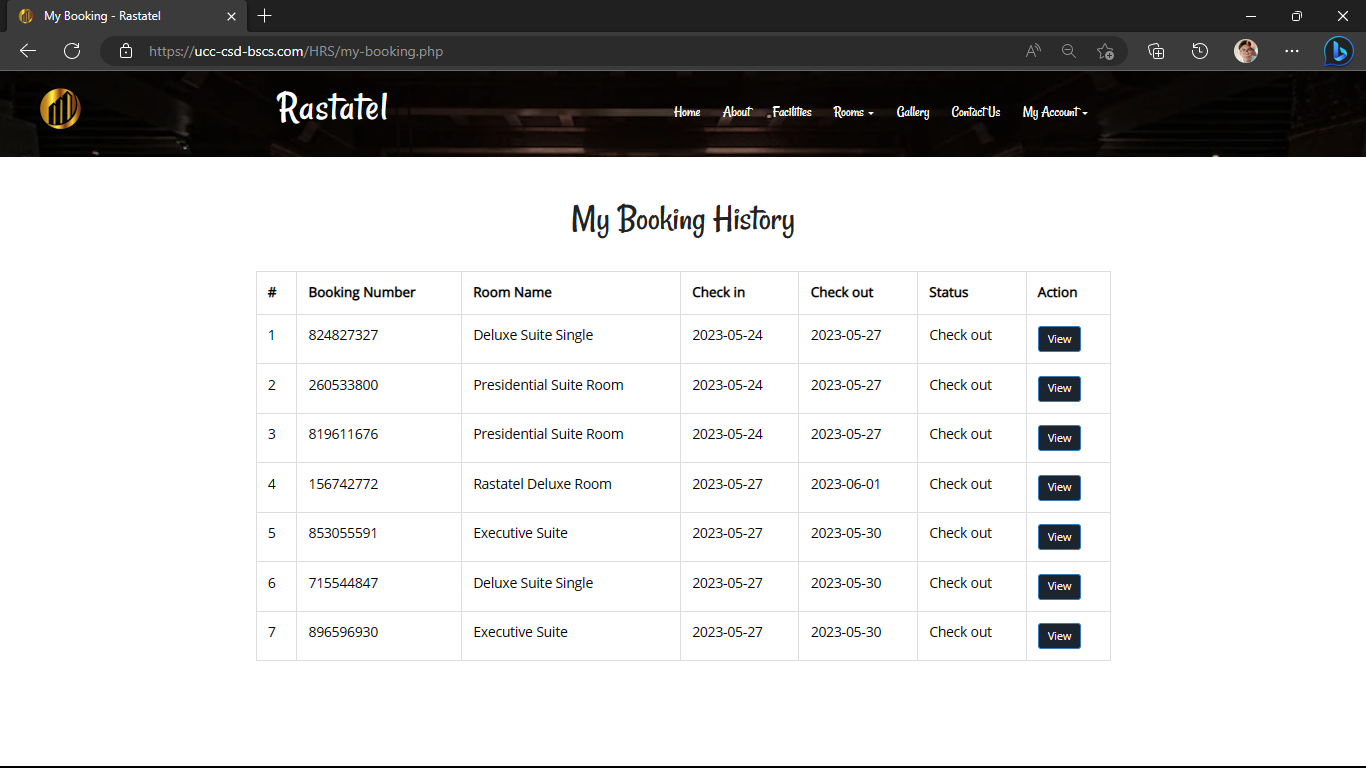Refresh the current page
Viewport: 1366px width, 768px height.
(71, 51)
